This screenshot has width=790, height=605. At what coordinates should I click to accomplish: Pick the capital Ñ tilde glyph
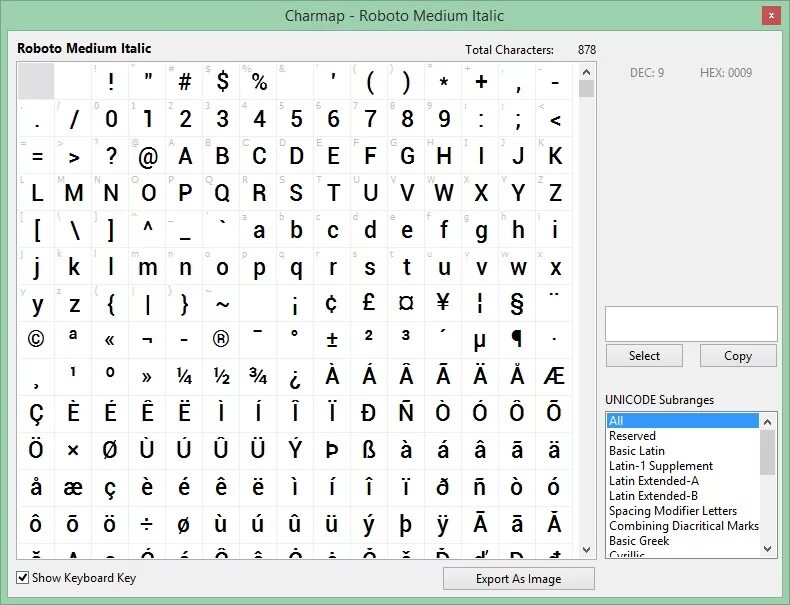[407, 415]
